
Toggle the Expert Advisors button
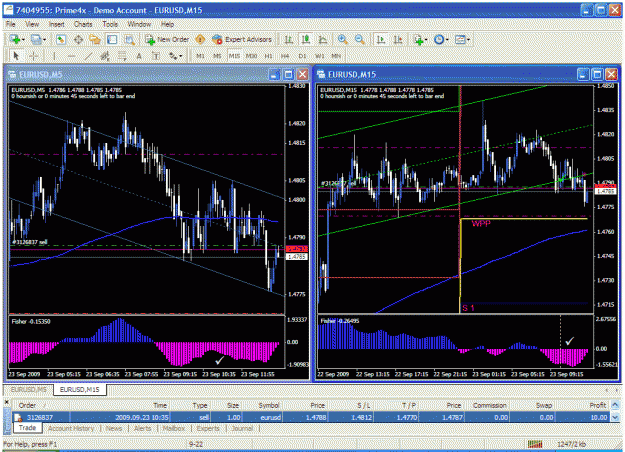coord(242,39)
